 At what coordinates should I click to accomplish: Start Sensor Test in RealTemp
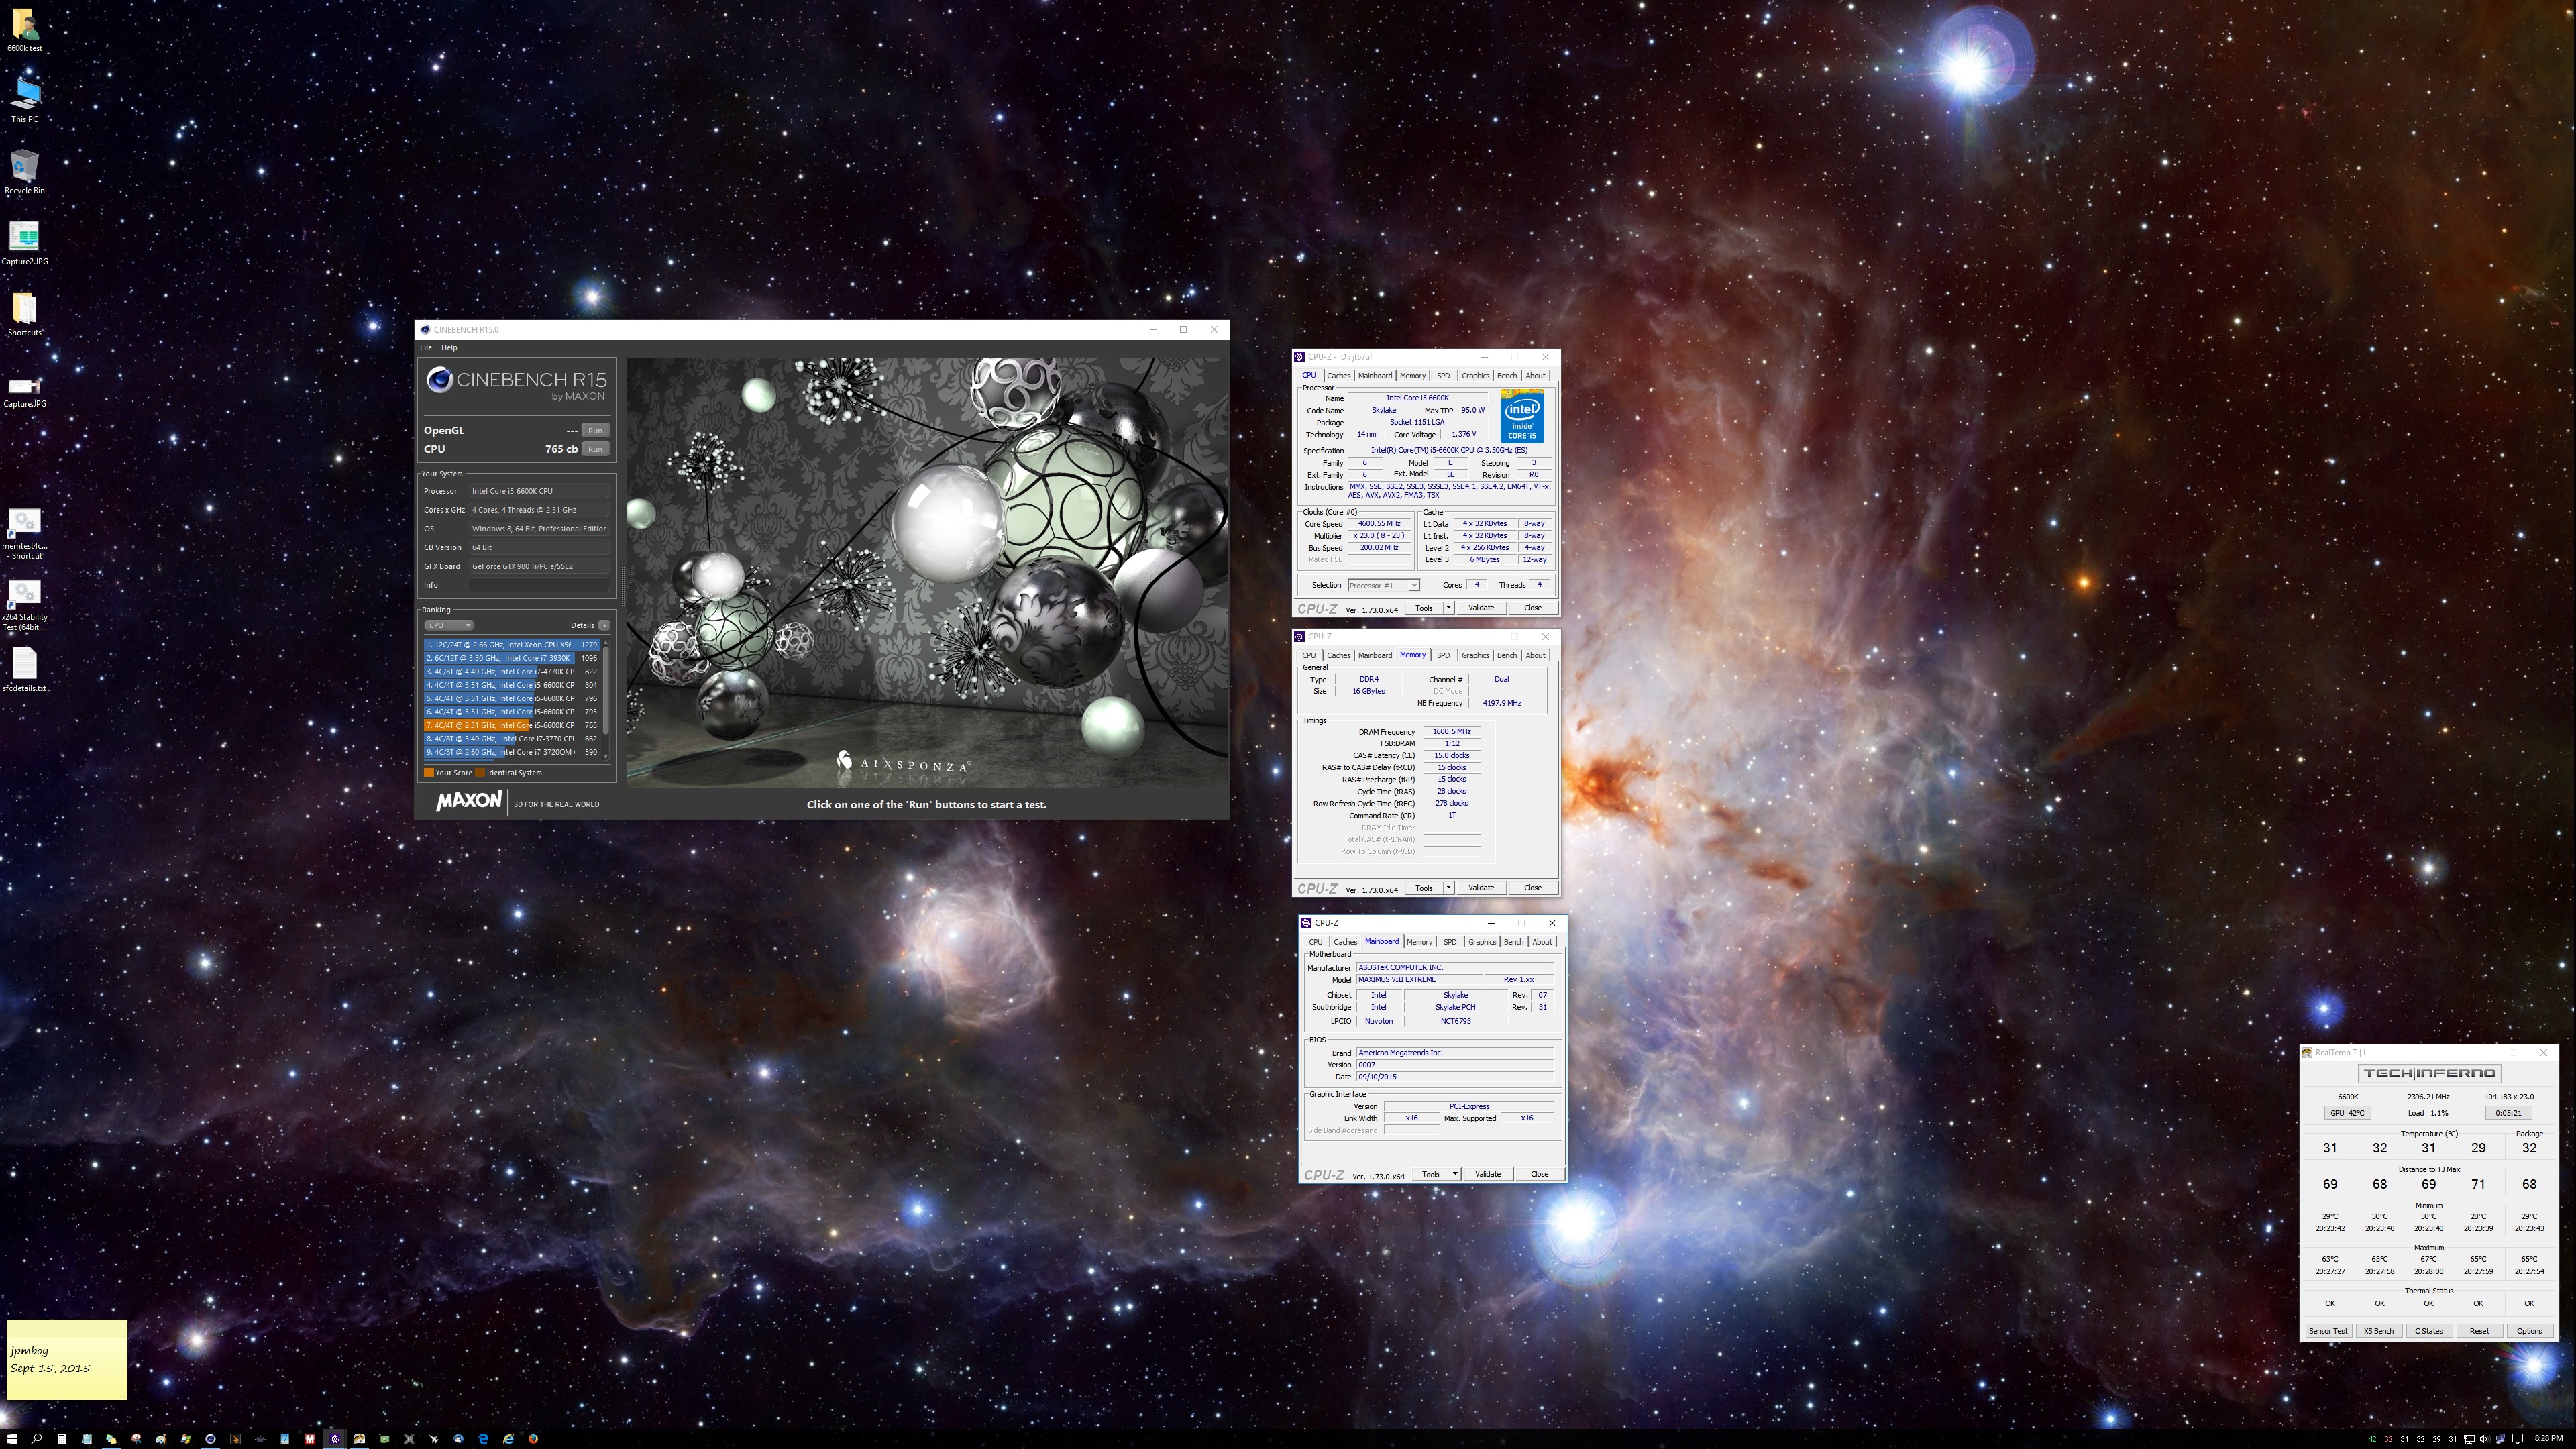tap(2328, 1331)
